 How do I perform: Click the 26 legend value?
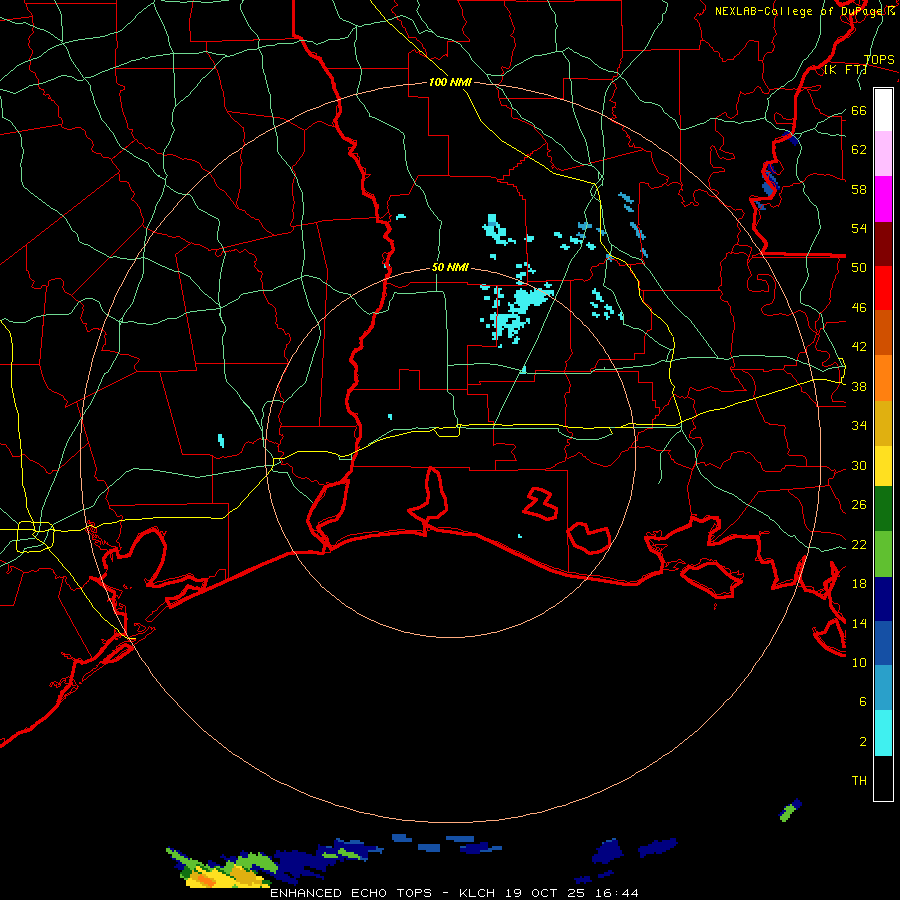click(x=859, y=505)
